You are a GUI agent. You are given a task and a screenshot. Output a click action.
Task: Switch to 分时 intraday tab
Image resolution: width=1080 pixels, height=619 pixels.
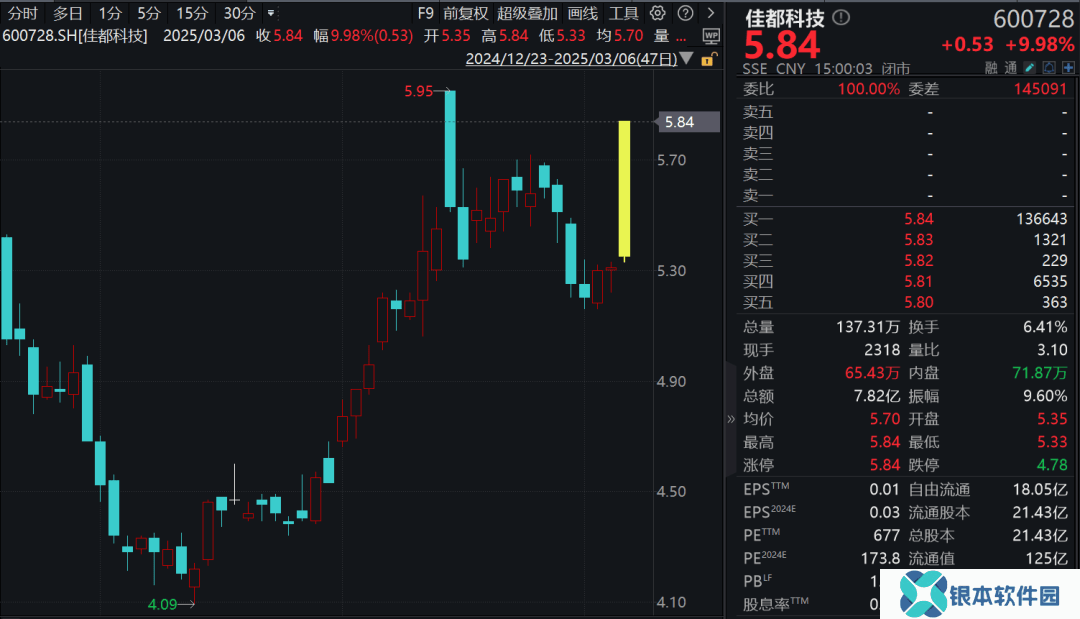pos(22,13)
